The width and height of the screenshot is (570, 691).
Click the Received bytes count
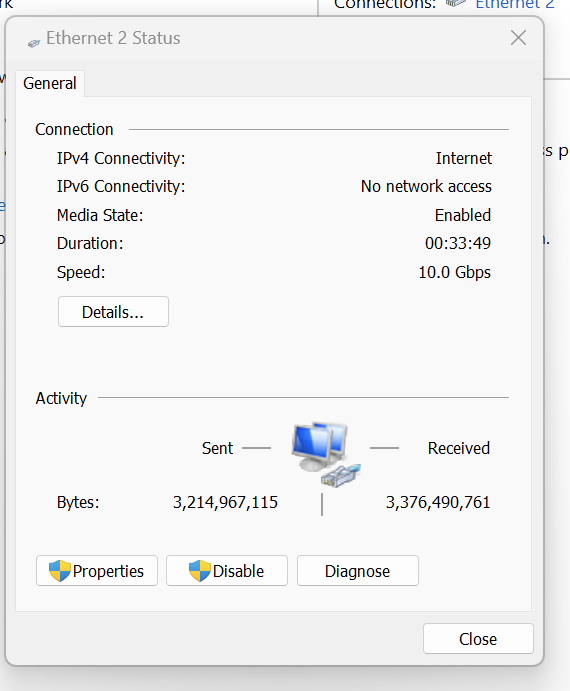coord(438,502)
